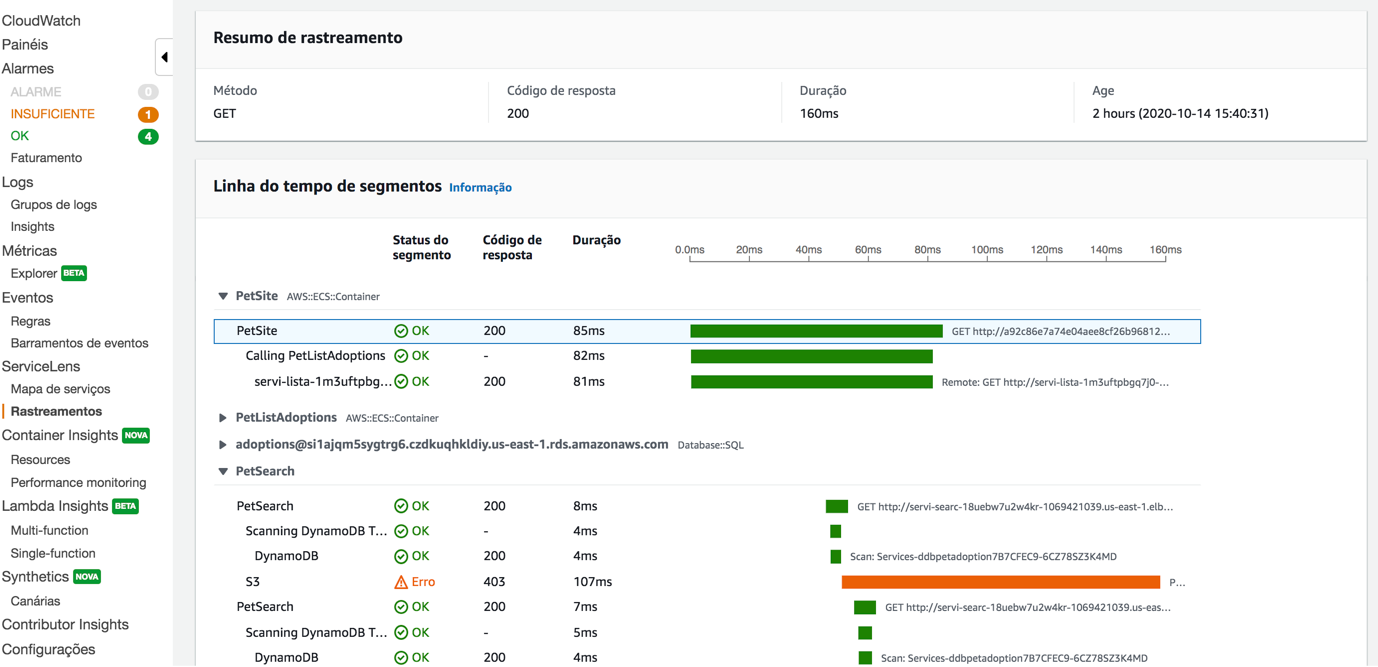Click the grey ALARME count badge
The image size is (1378, 667).
coord(148,92)
